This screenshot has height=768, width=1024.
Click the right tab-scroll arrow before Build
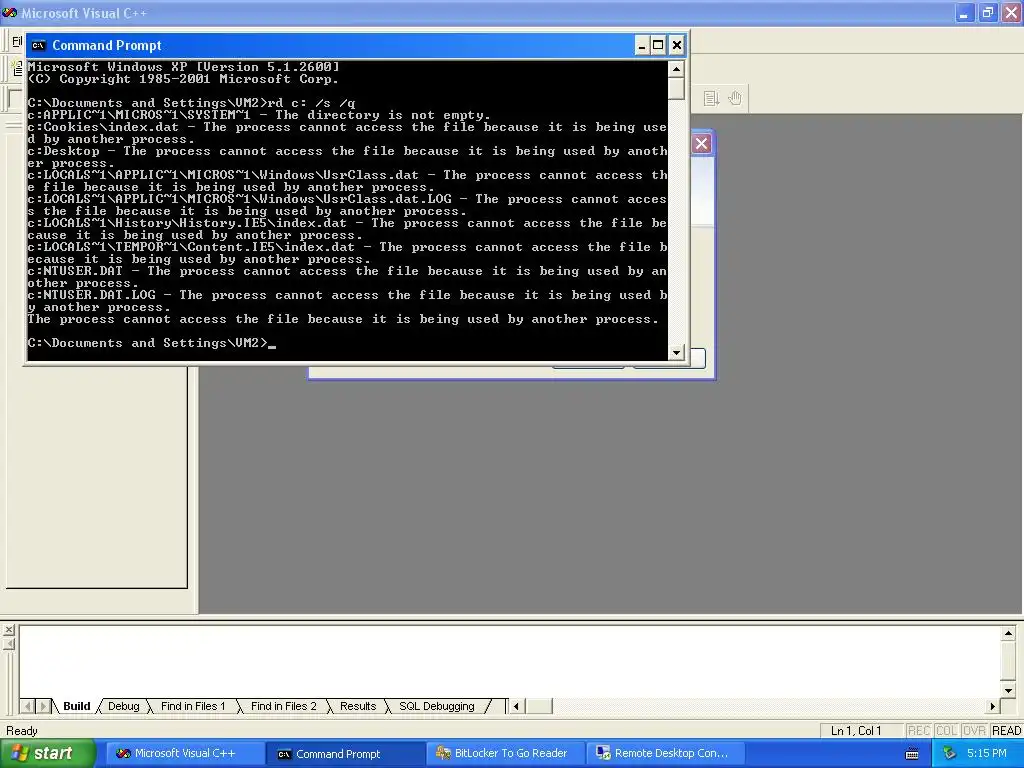(x=43, y=706)
